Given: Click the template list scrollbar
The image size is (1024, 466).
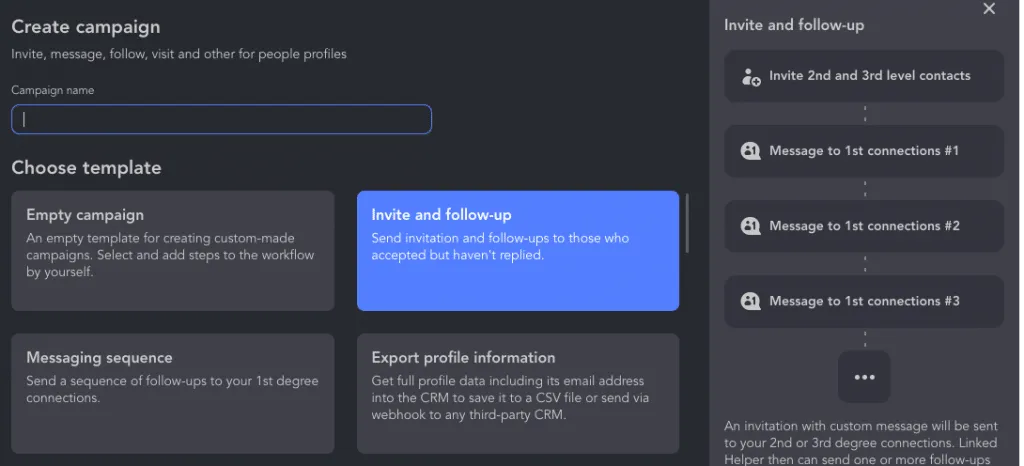Looking at the screenshot, I should pyautogui.click(x=687, y=223).
